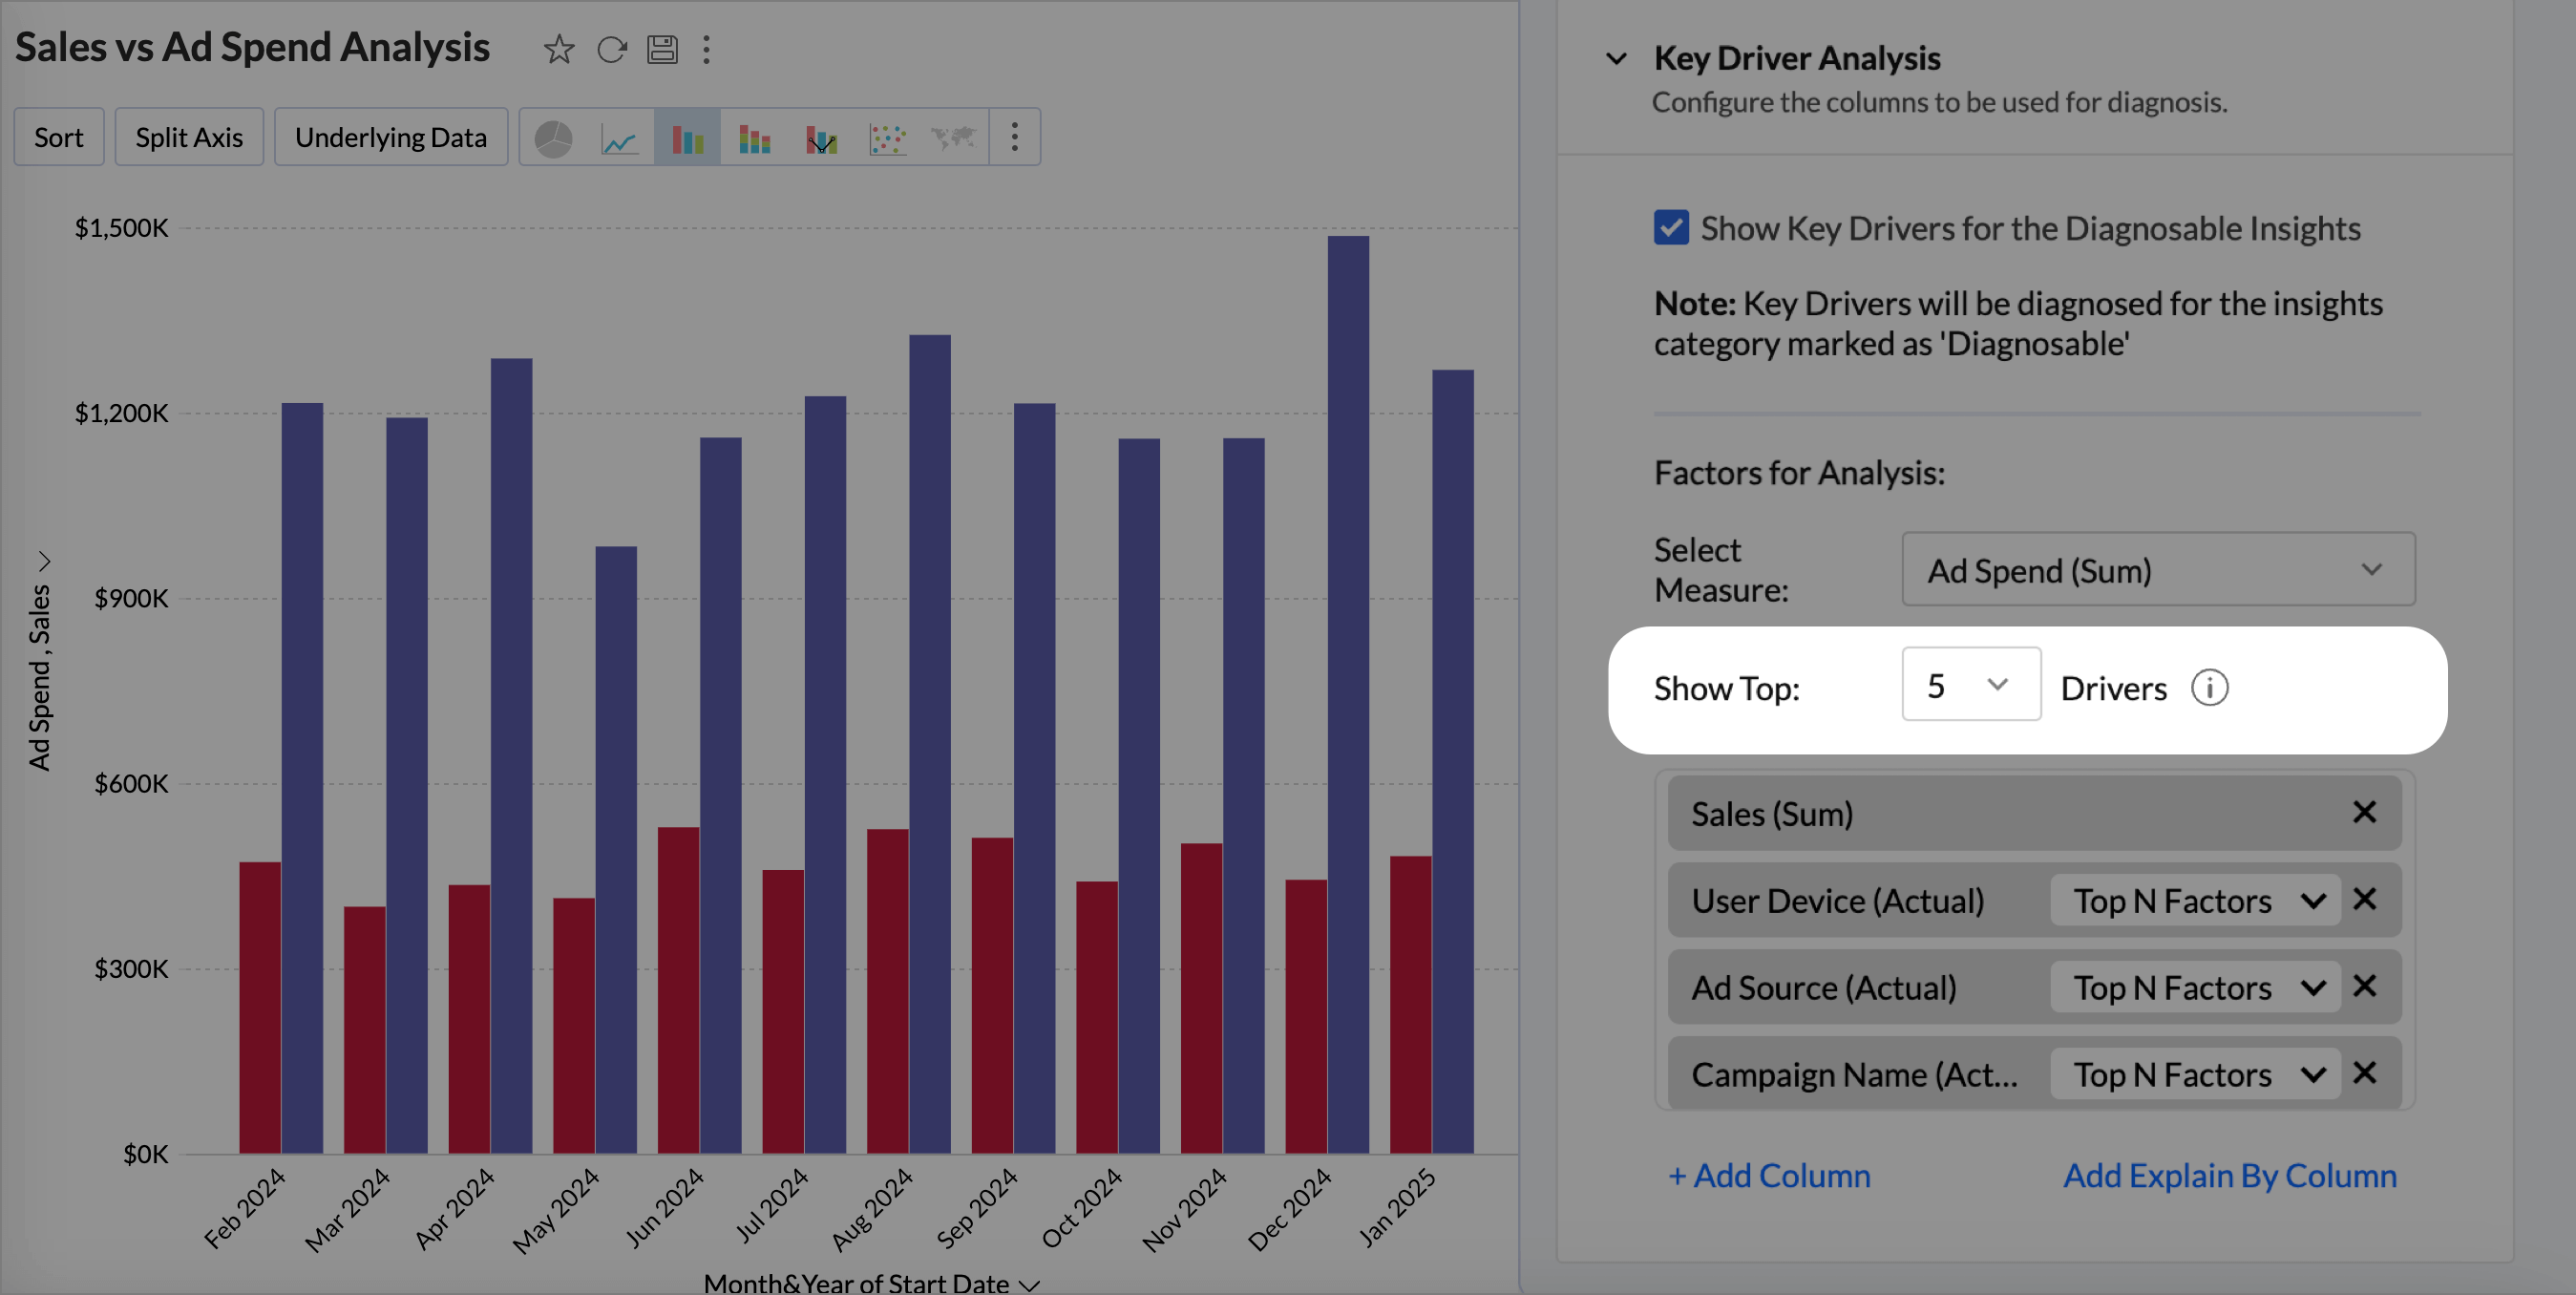The height and width of the screenshot is (1295, 2576).
Task: Uncheck Show Key Drivers for Diagnosable Insights
Action: pyautogui.click(x=1671, y=228)
